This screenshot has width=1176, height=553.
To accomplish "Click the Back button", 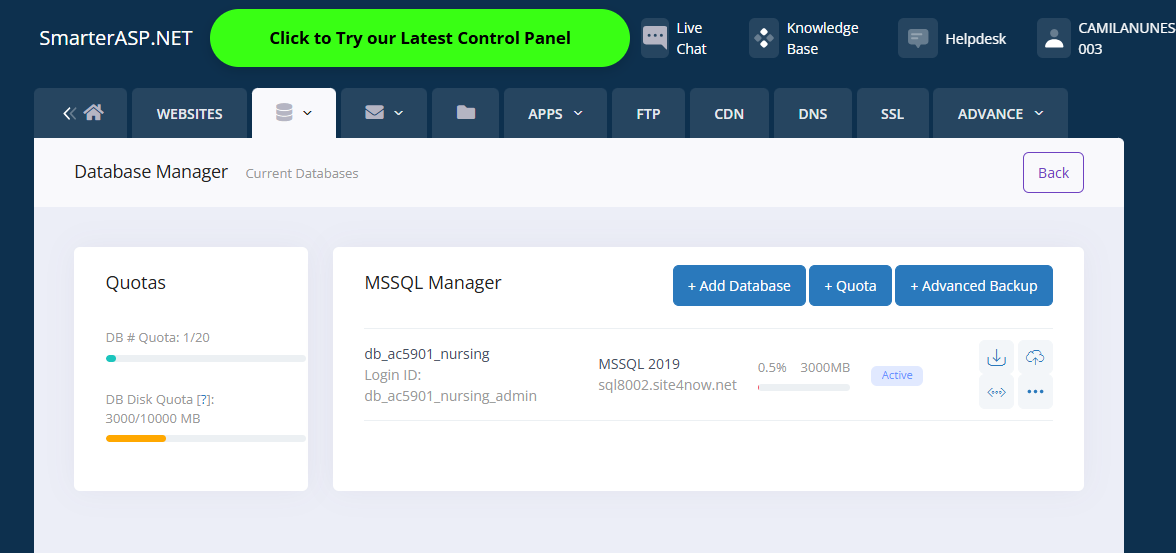I will (1053, 173).
